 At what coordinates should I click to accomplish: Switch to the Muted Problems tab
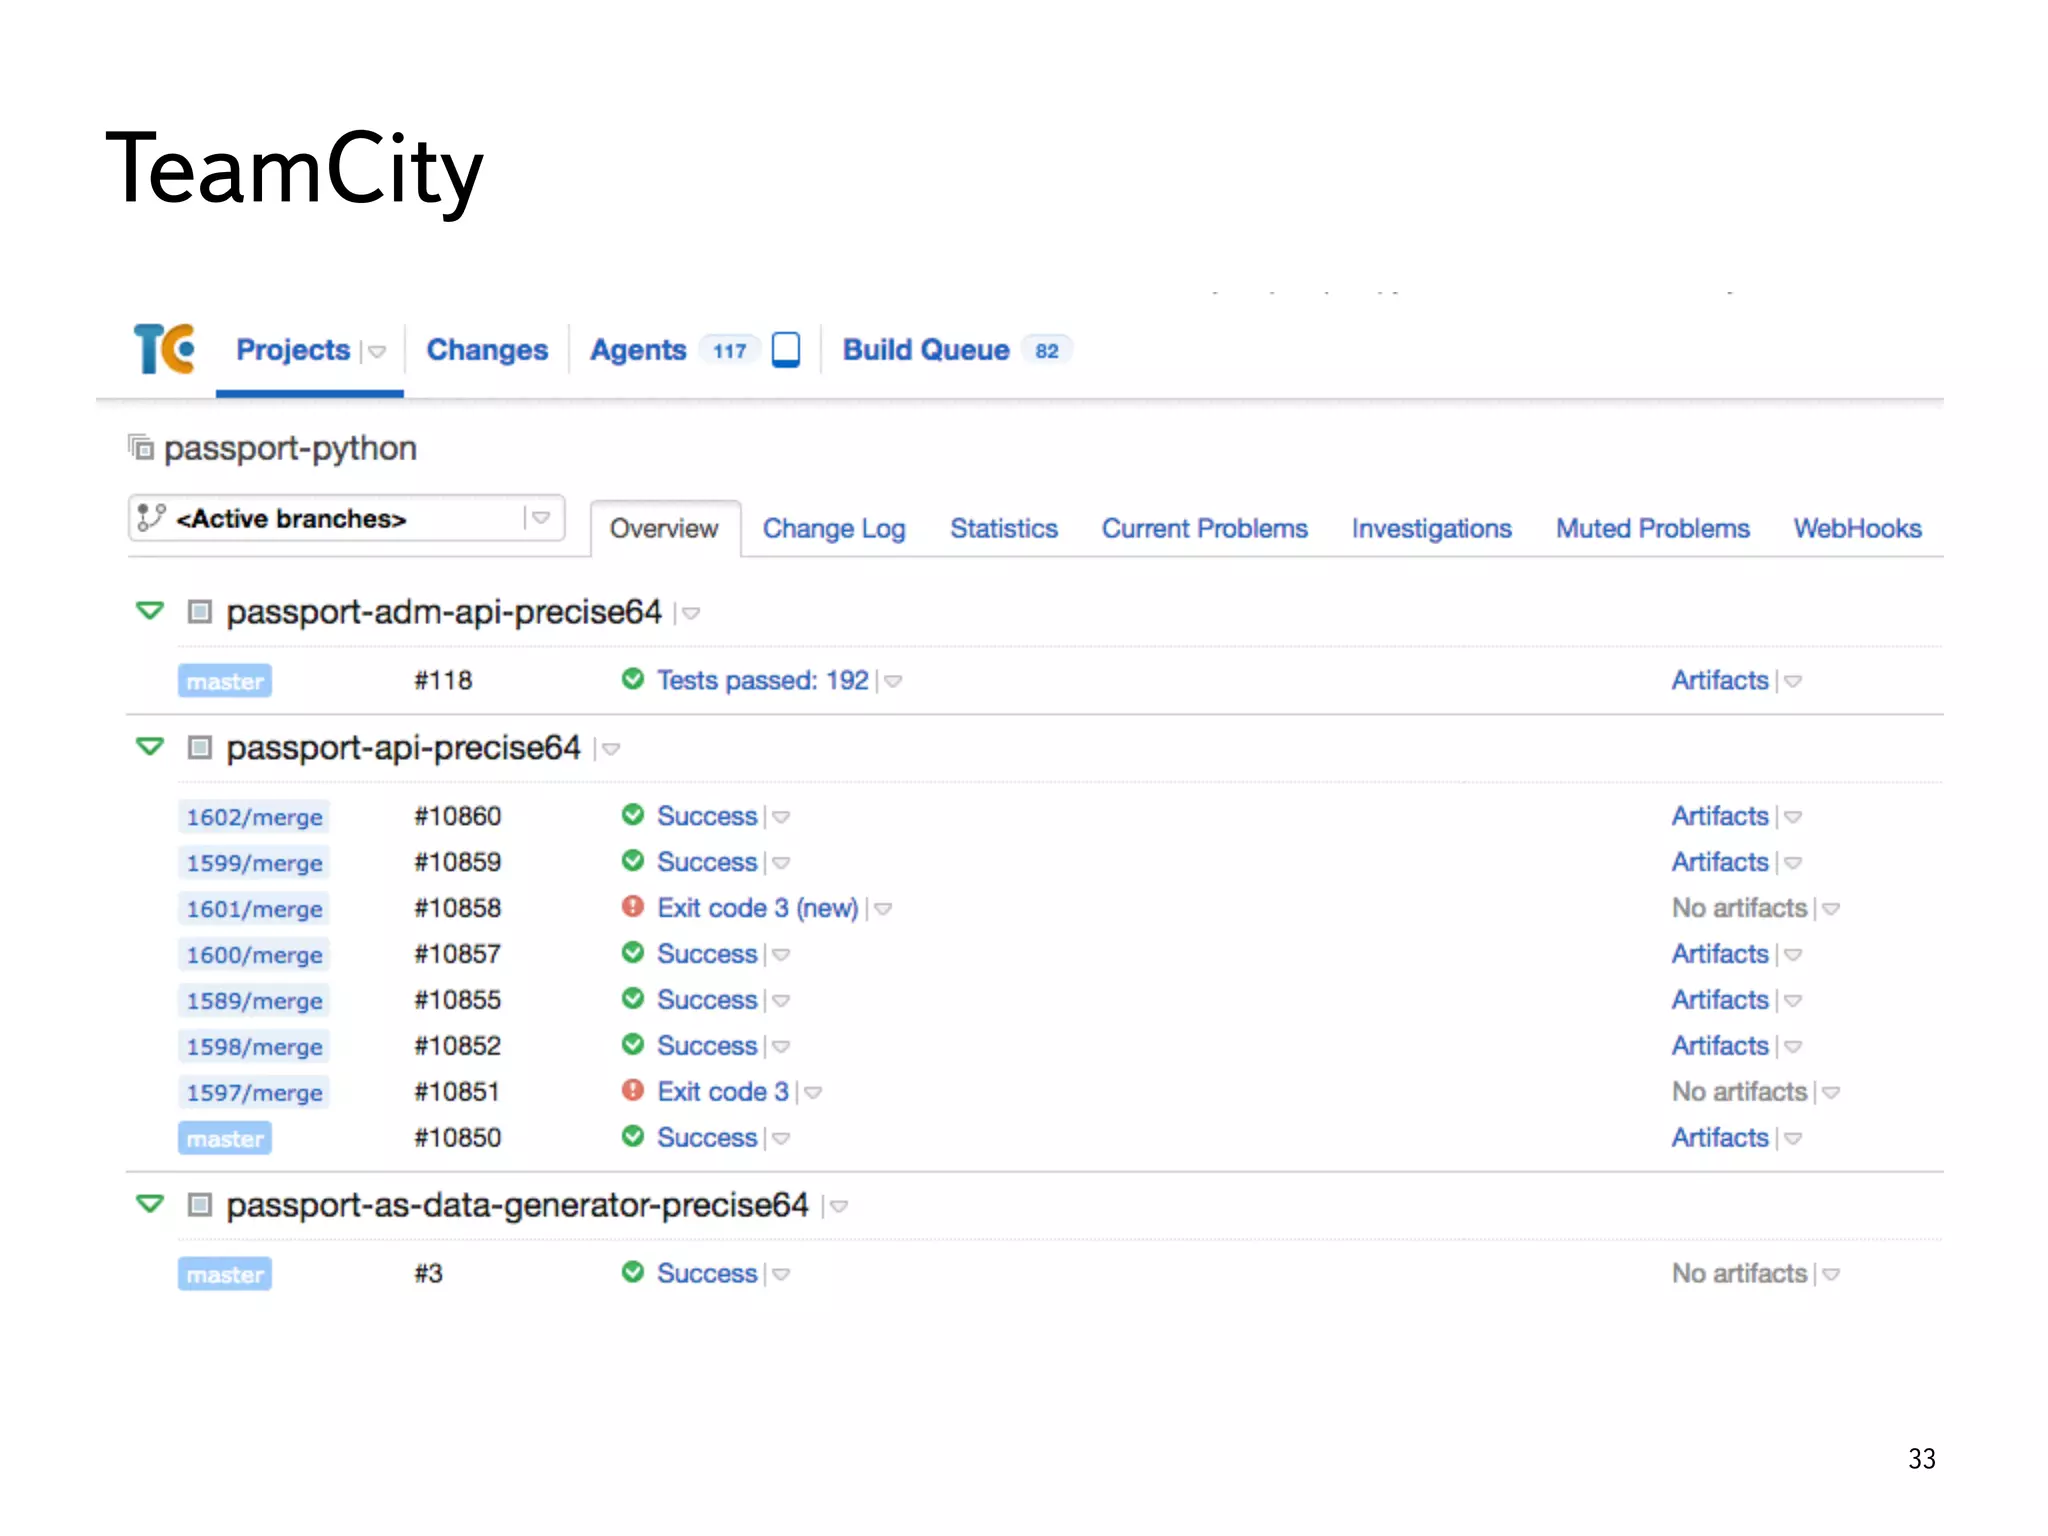coord(1653,528)
